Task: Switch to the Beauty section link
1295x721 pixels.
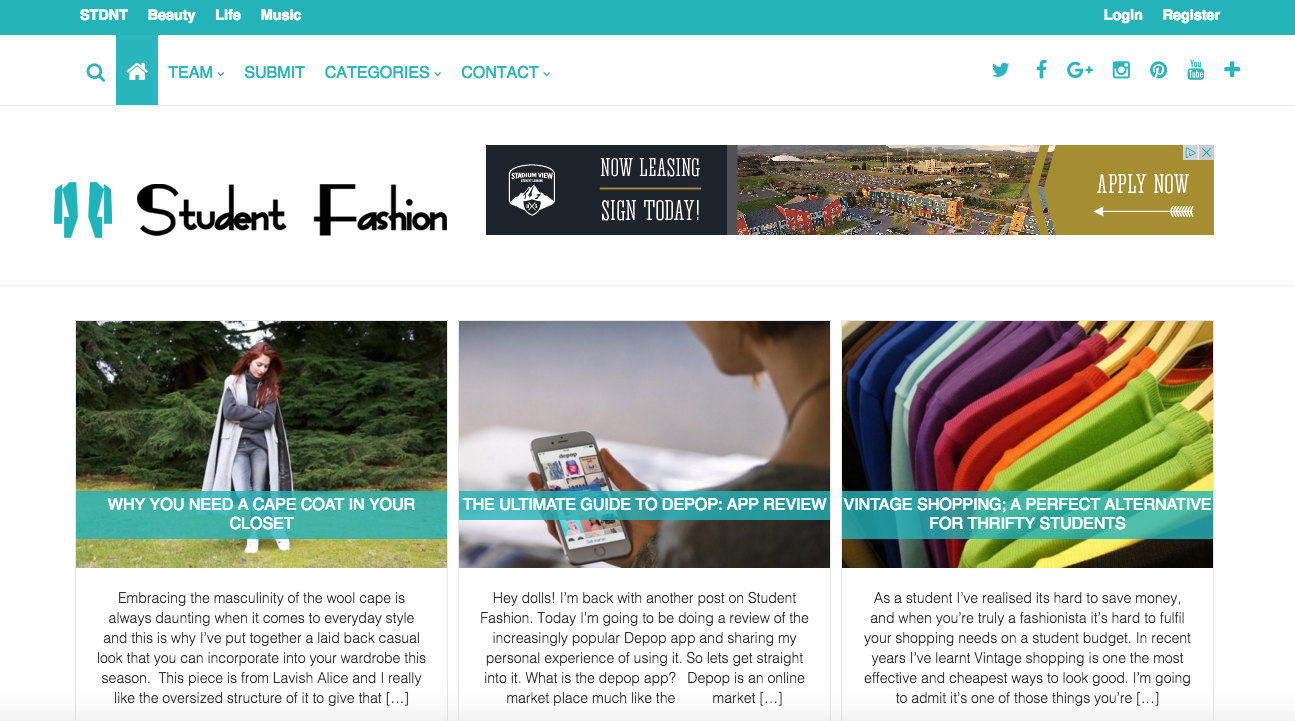Action: point(171,15)
